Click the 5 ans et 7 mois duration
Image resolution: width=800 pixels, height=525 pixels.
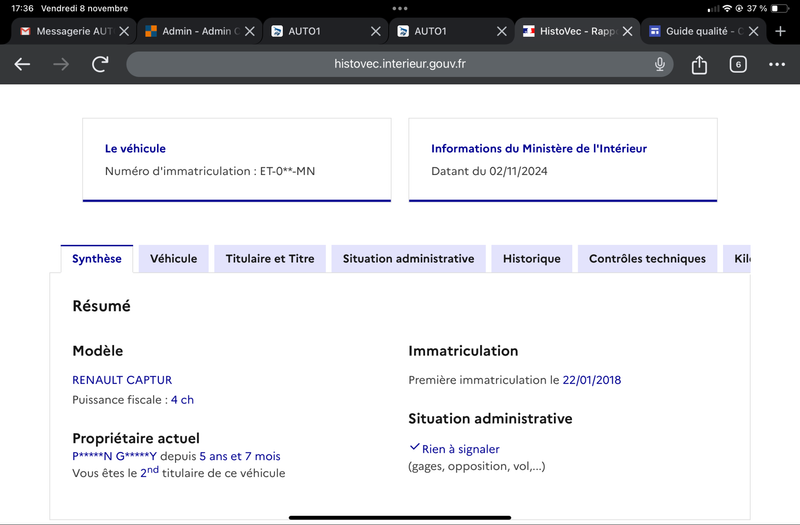(x=240, y=456)
